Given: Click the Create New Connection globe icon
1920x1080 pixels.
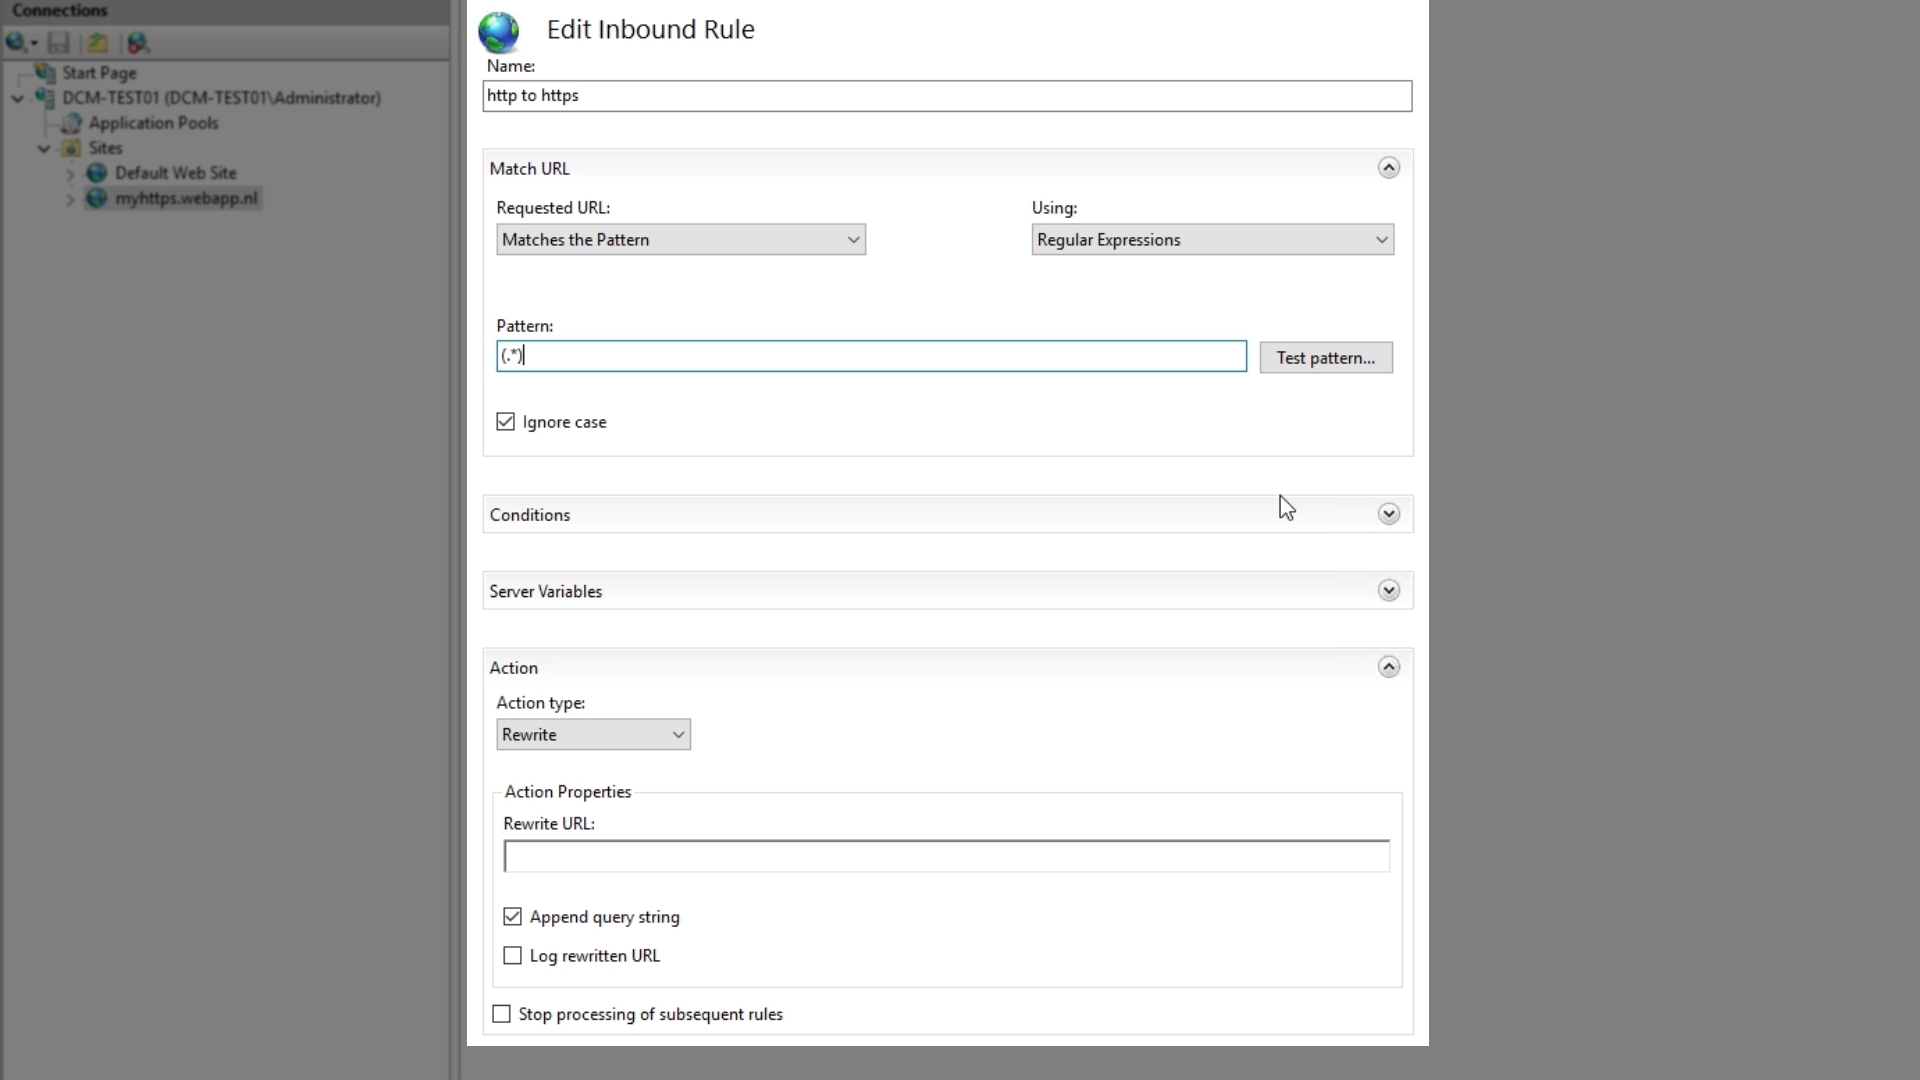Looking at the screenshot, I should (15, 43).
